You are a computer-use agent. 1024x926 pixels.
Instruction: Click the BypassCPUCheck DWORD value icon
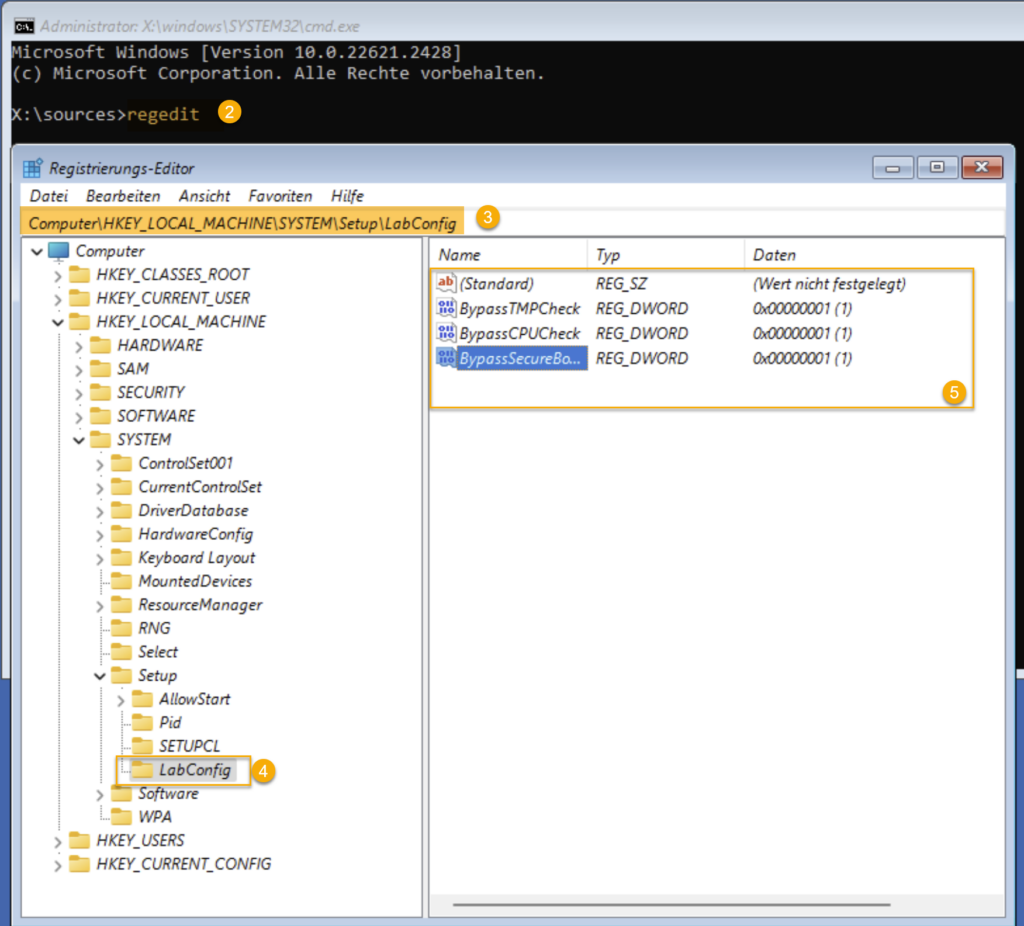[446, 333]
